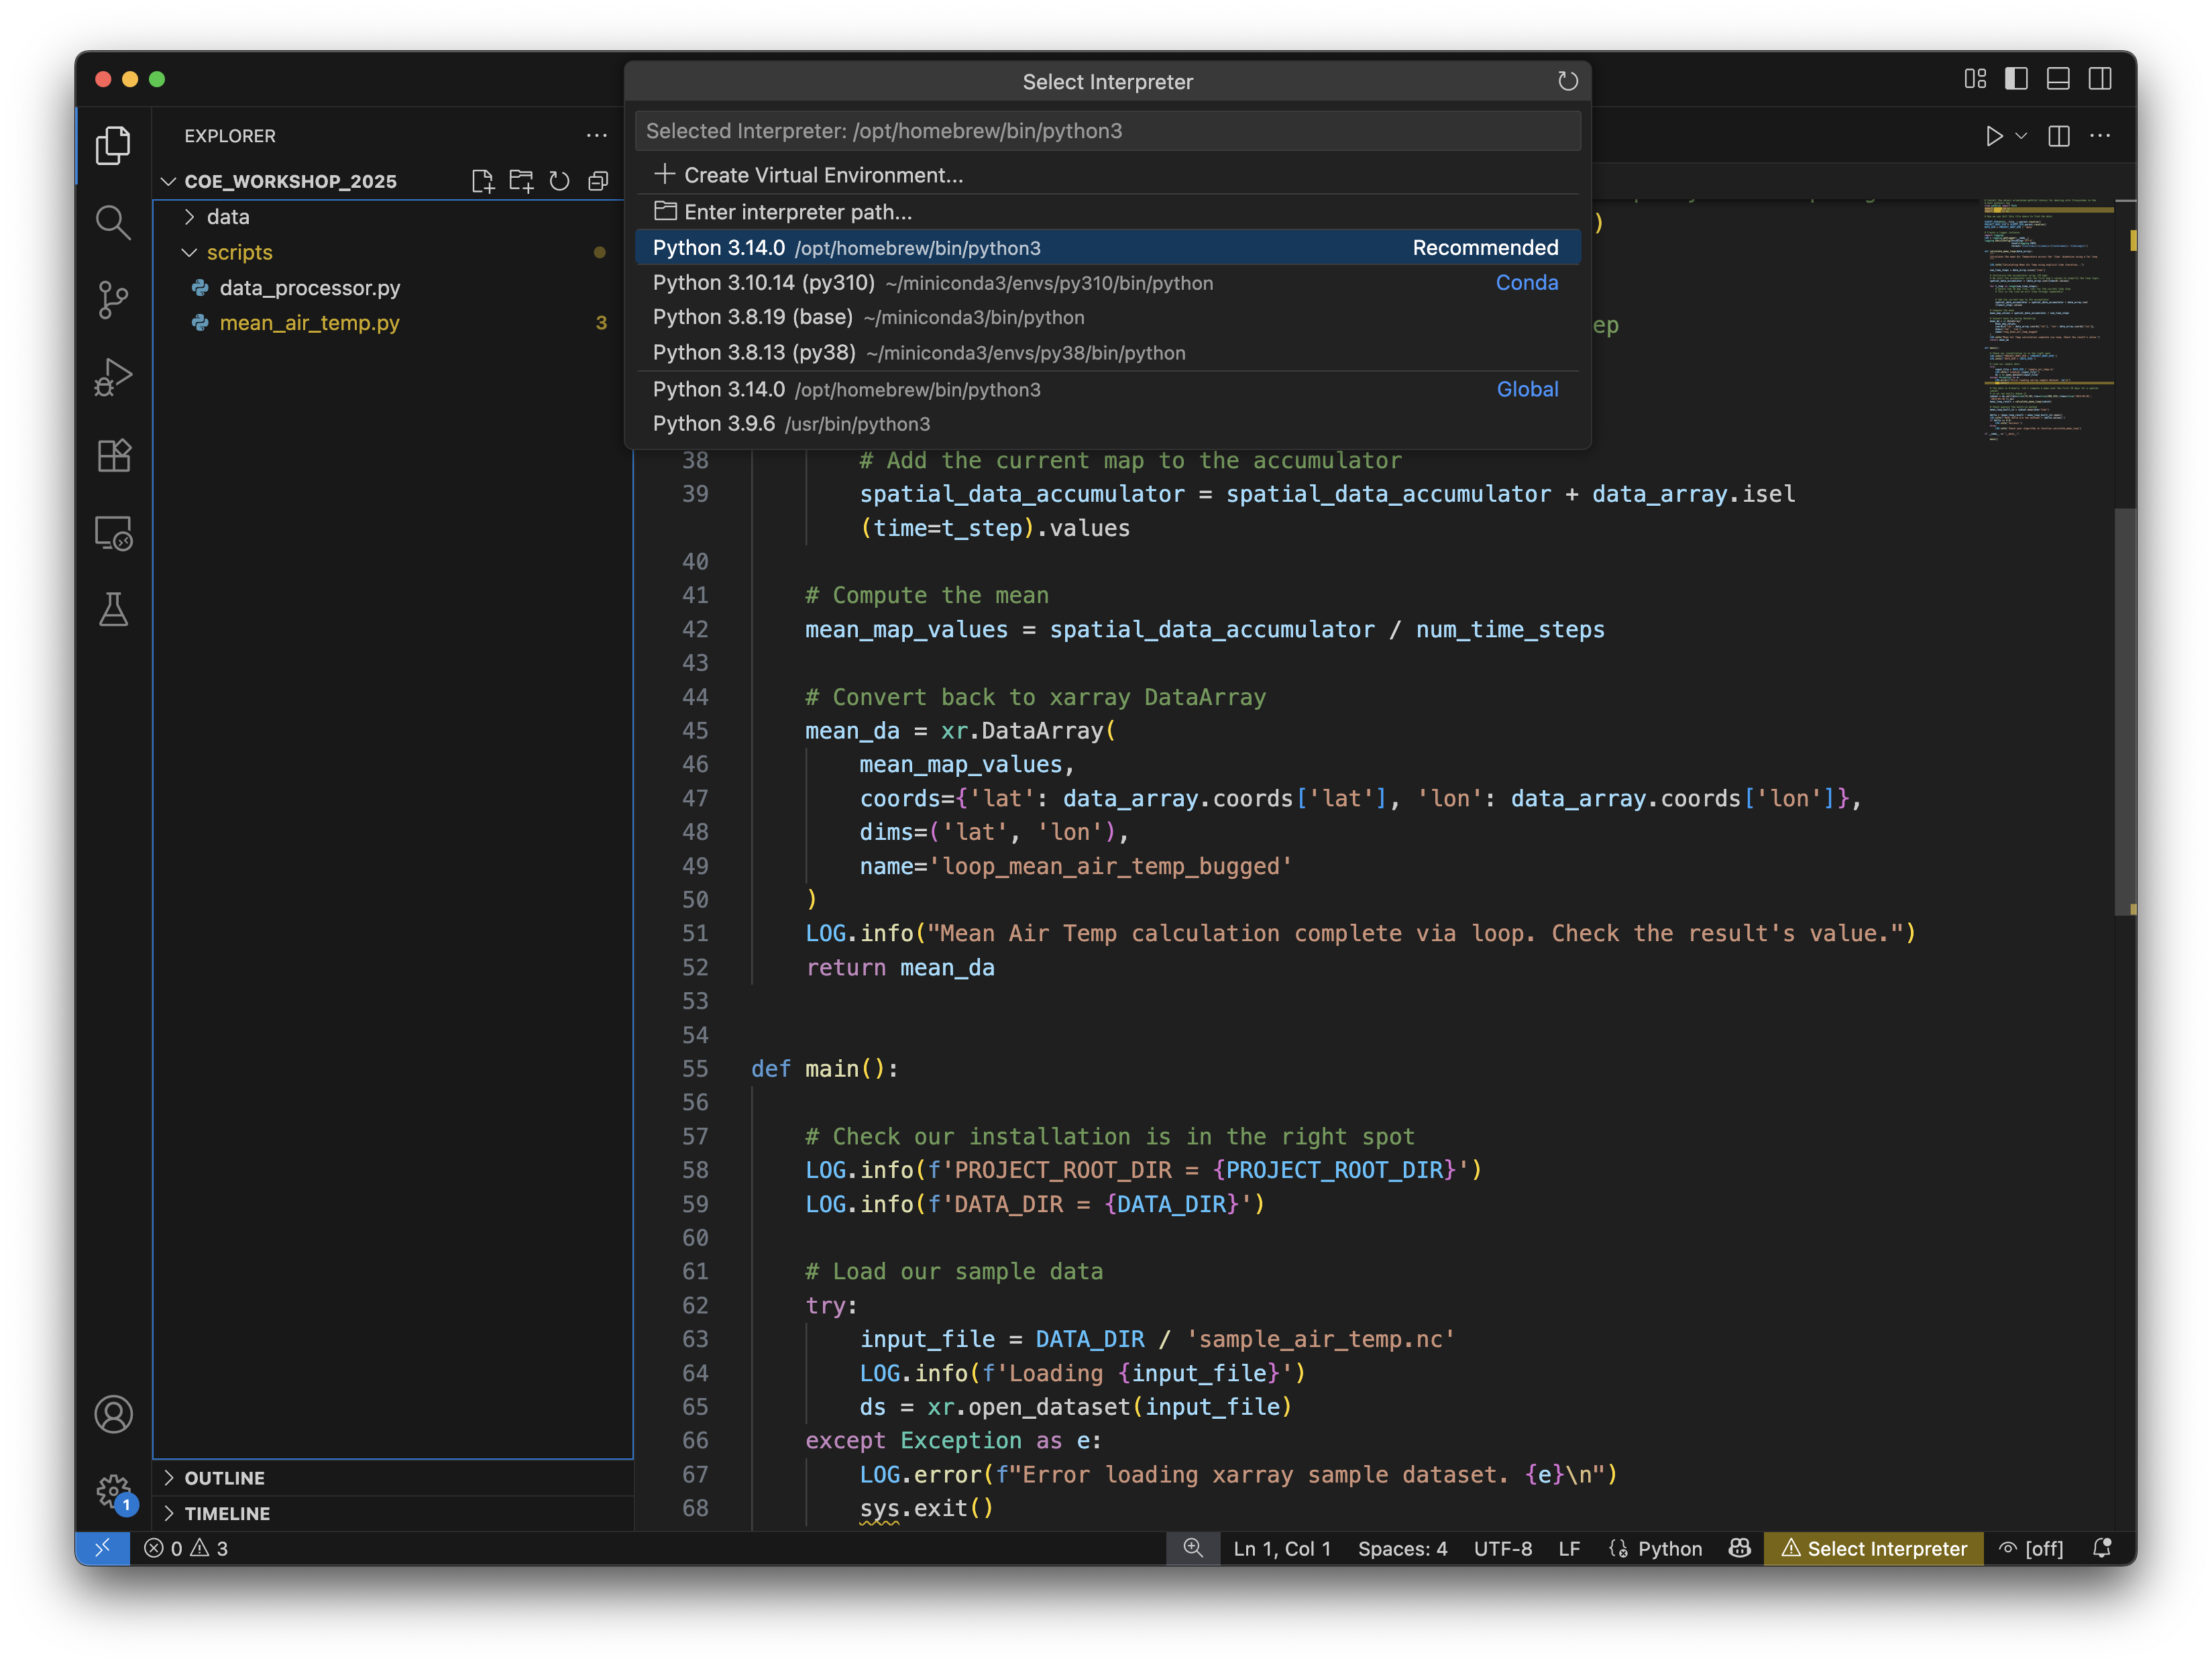Open the Source Control view
The image size is (2212, 1665).
click(x=113, y=299)
